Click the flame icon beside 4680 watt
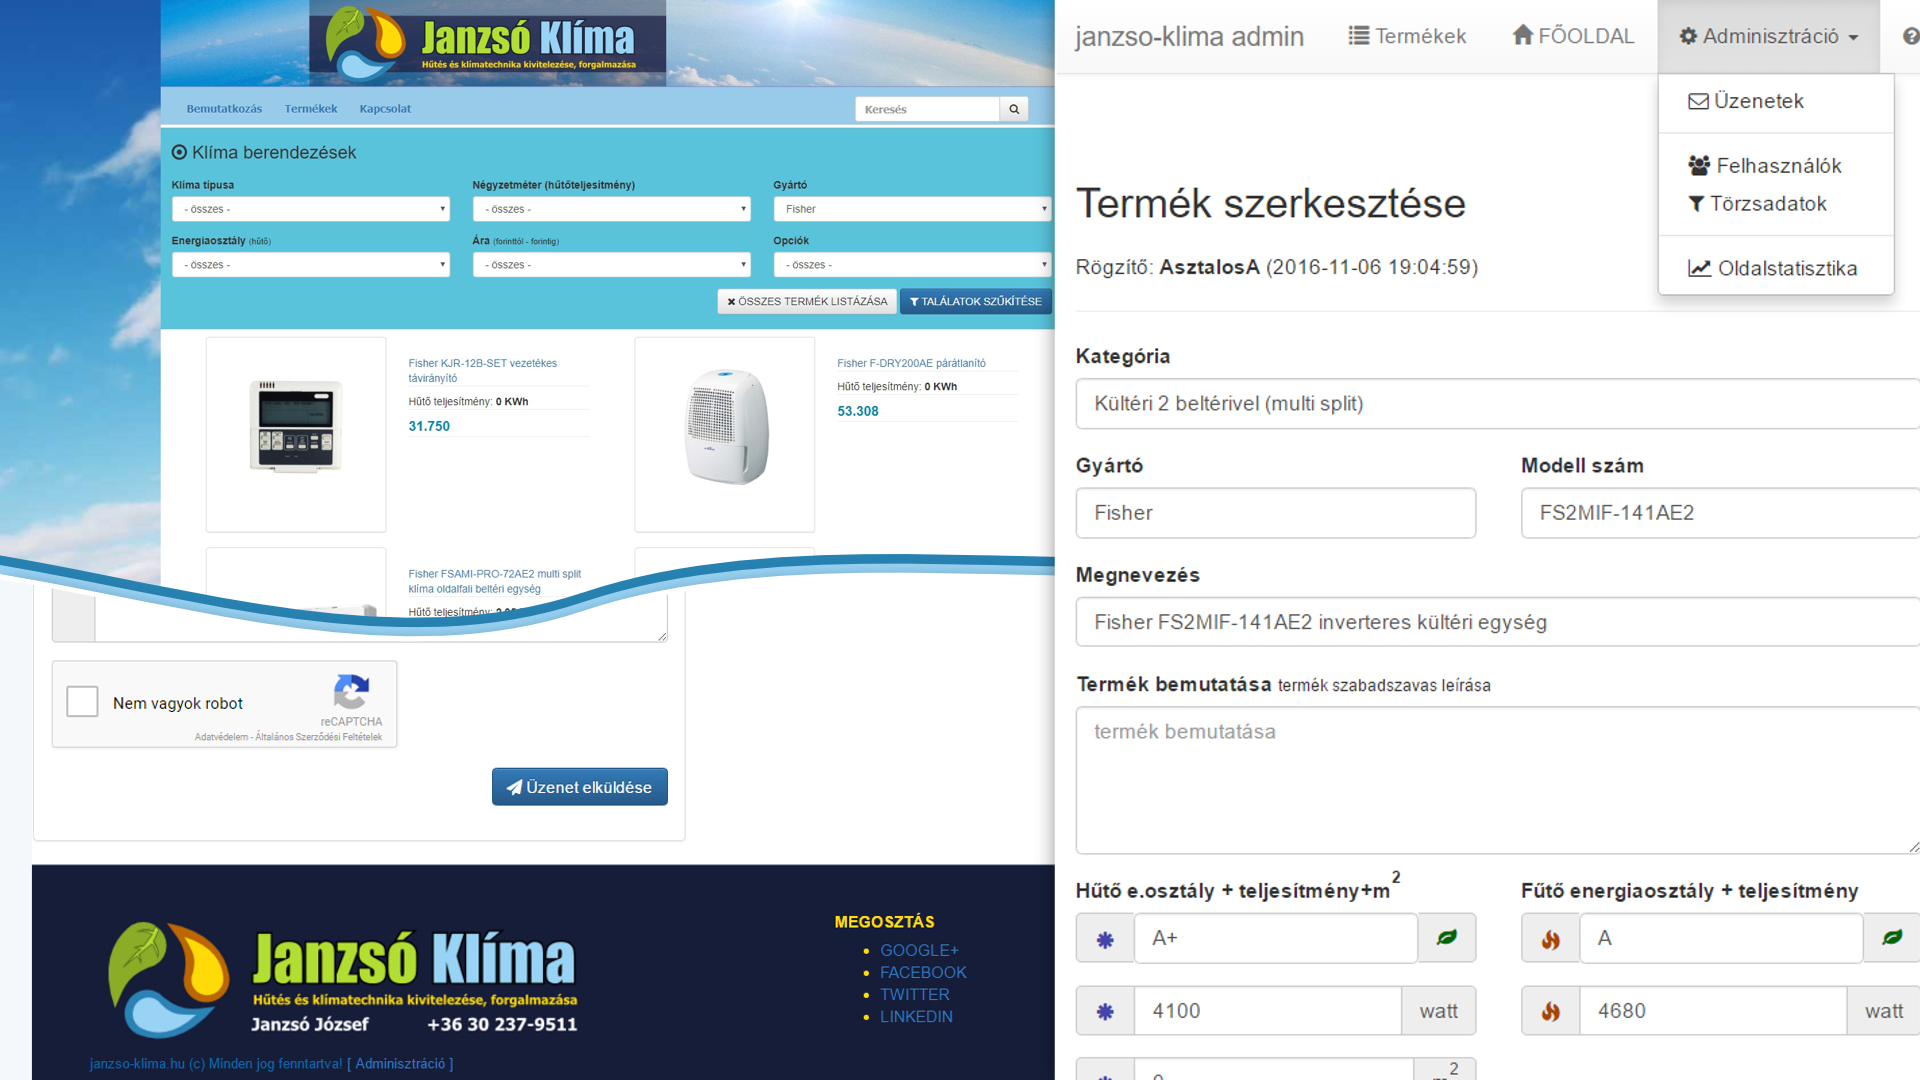This screenshot has height=1080, width=1920. tap(1550, 1011)
